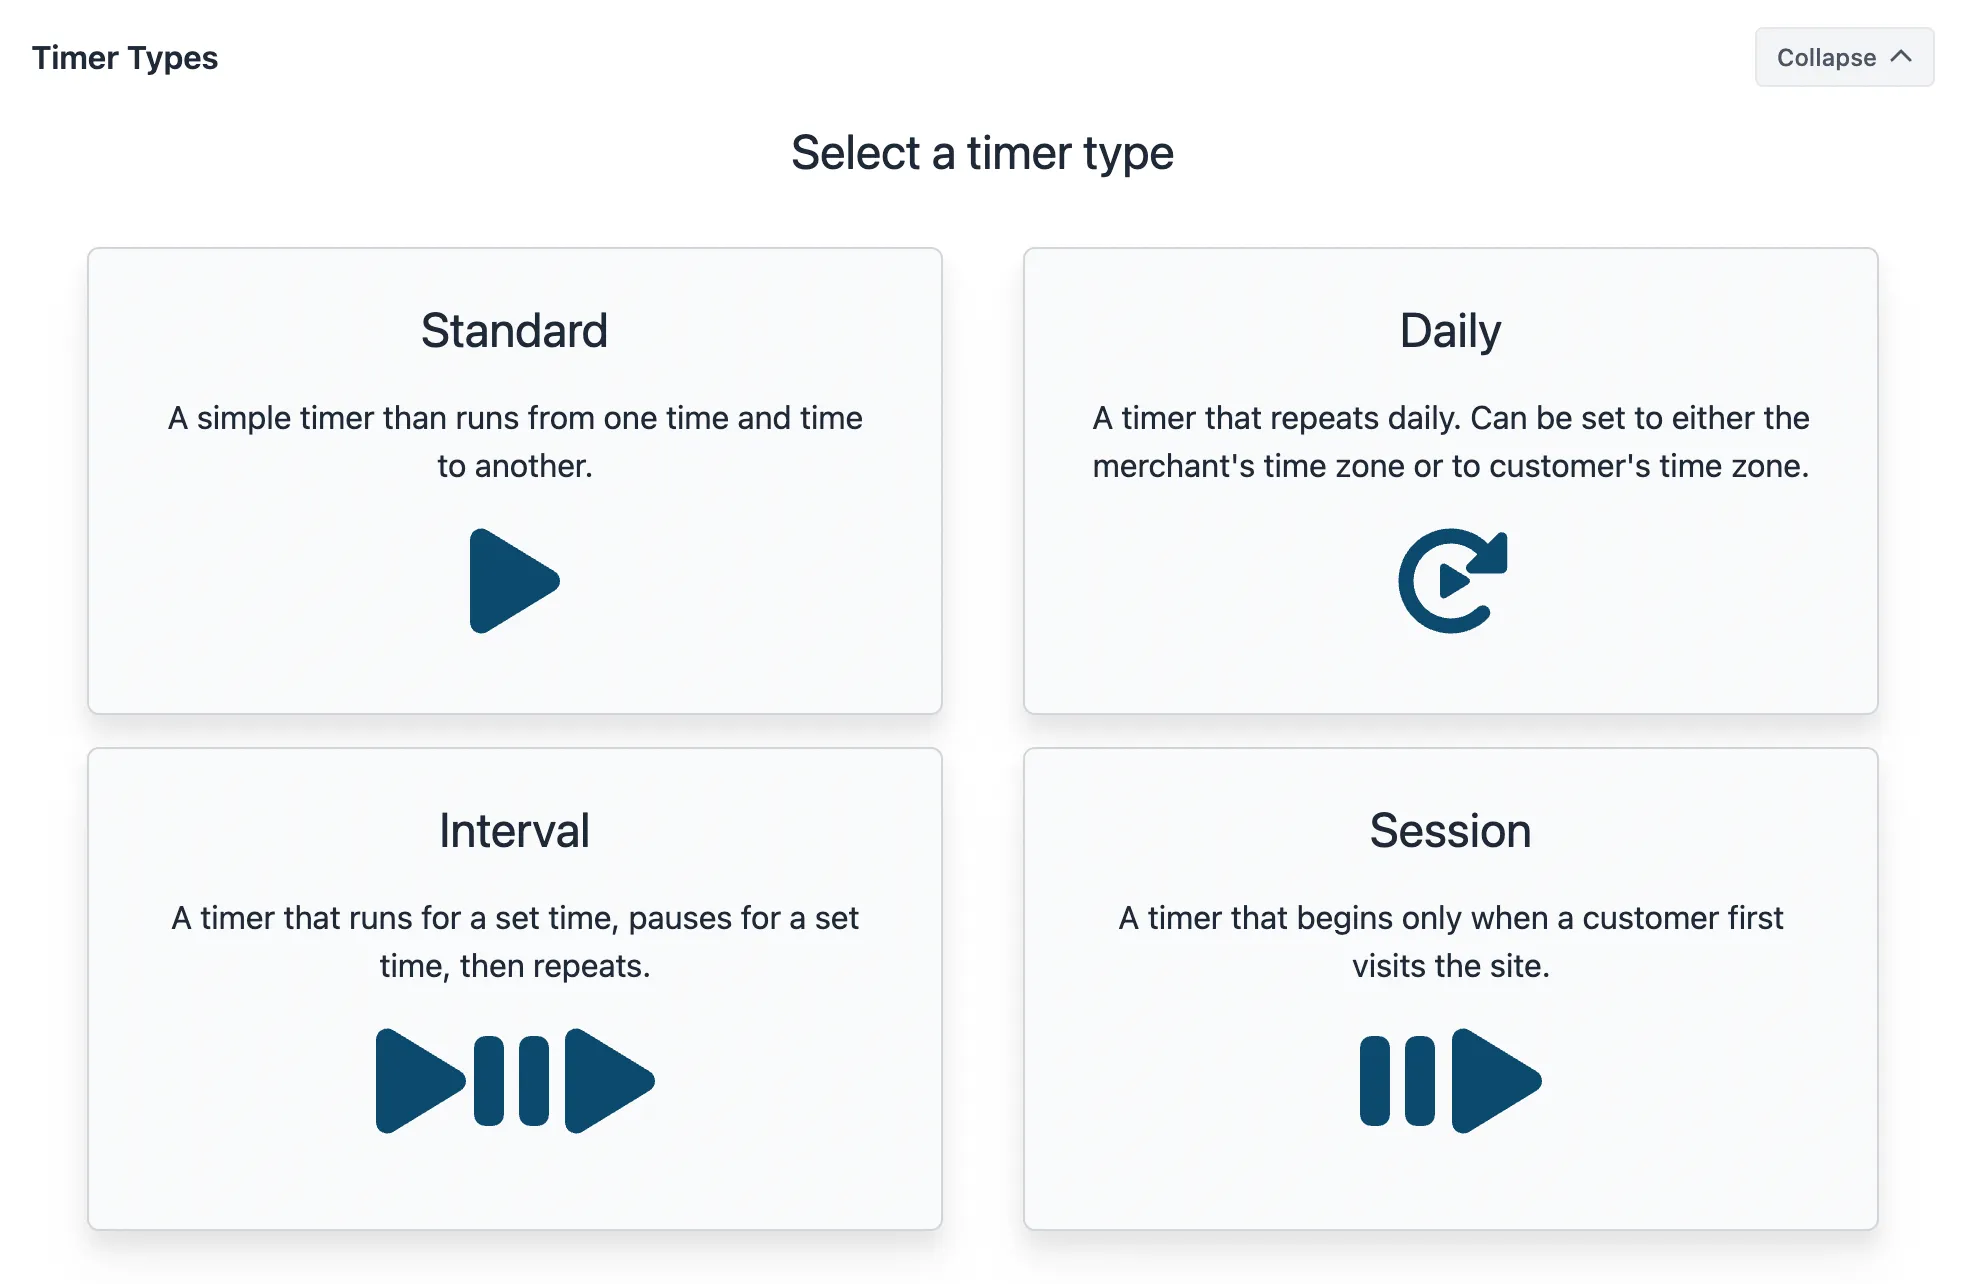
Task: Click the Daily repeat-play circular icon
Action: coord(1452,581)
